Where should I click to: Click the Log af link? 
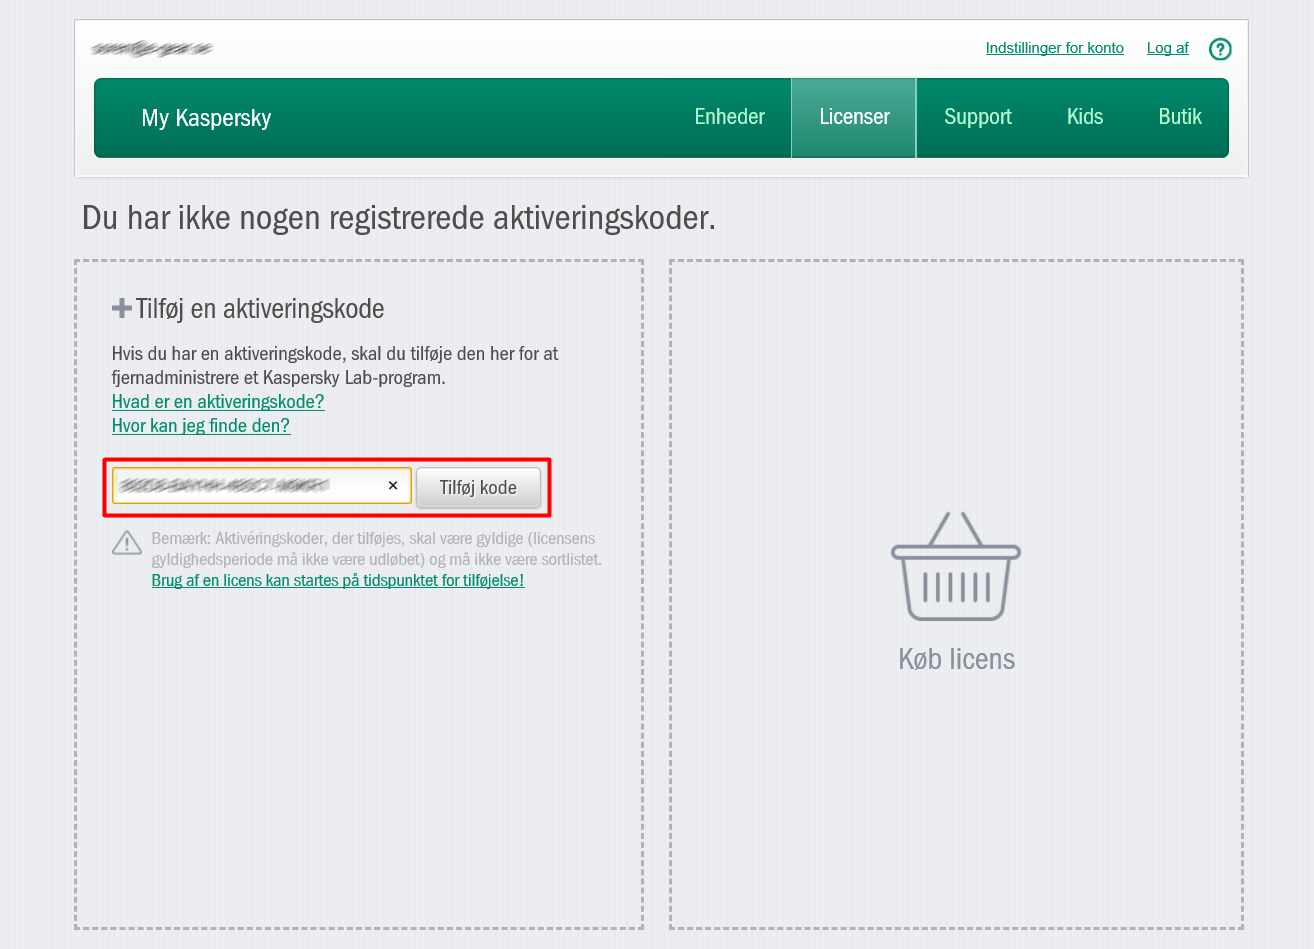pyautogui.click(x=1167, y=48)
